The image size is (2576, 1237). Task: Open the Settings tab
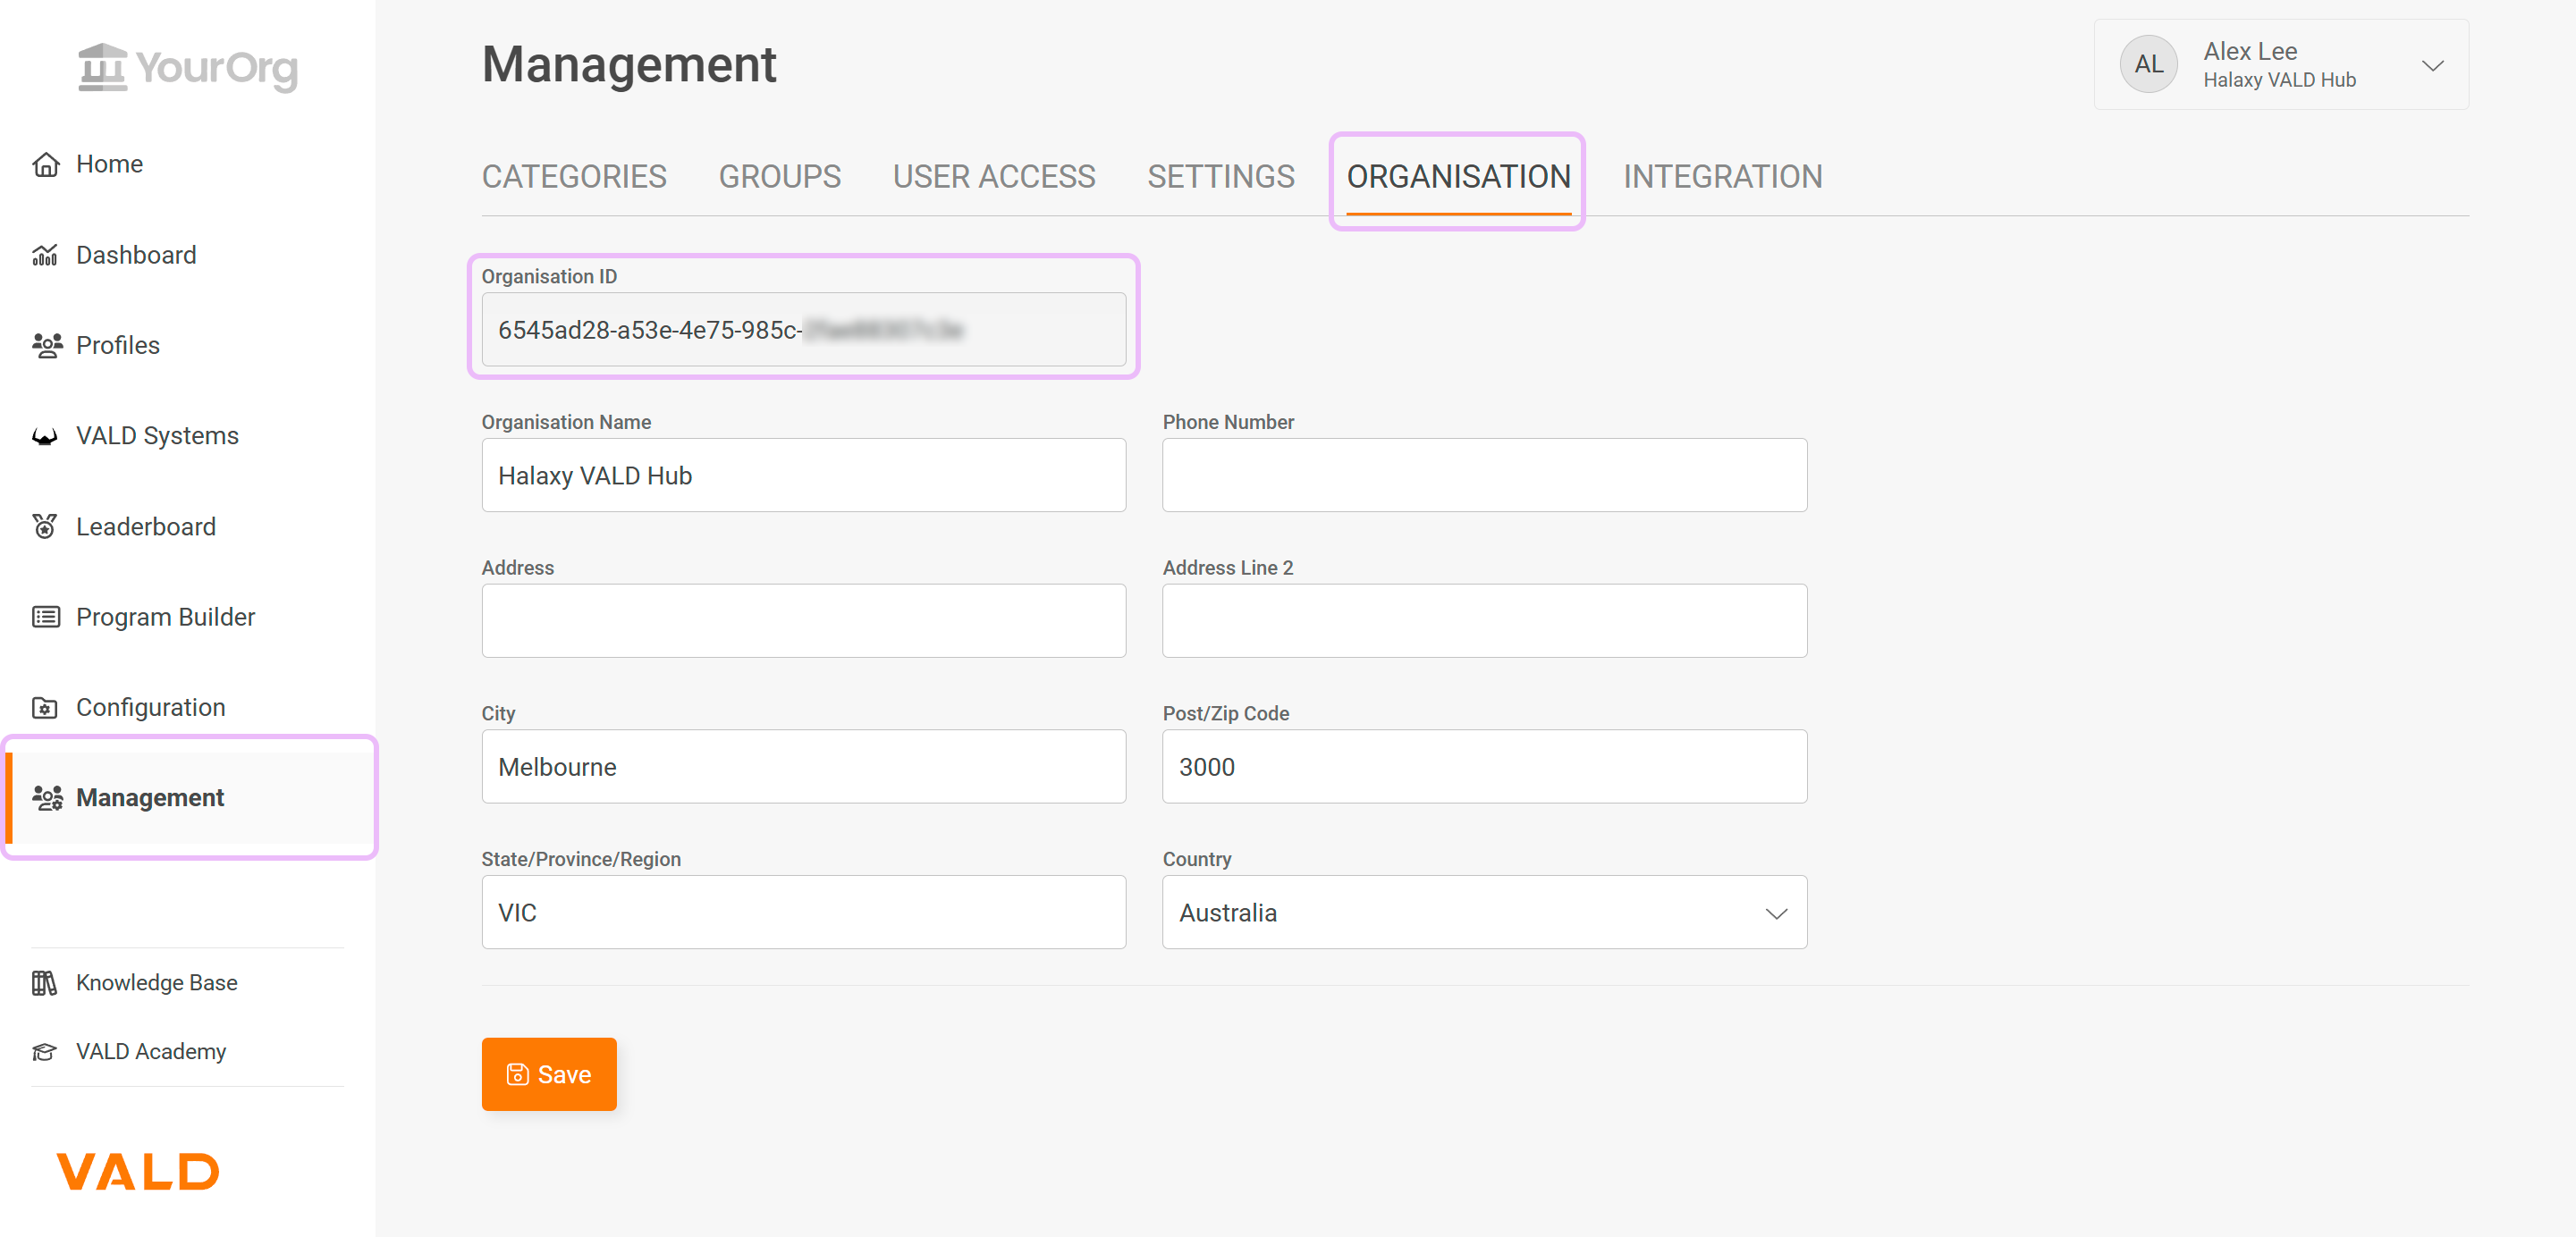[x=1221, y=177]
